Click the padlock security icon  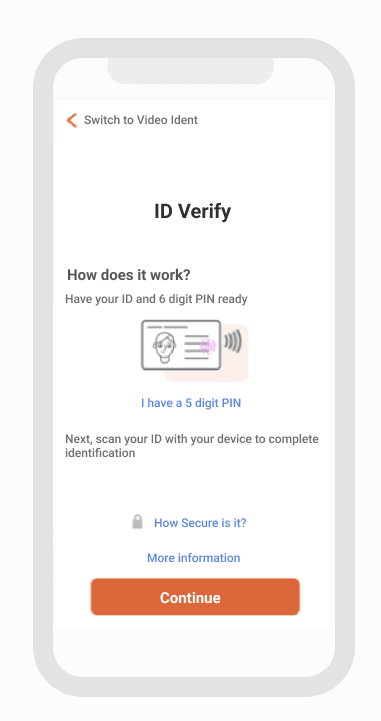tap(137, 521)
